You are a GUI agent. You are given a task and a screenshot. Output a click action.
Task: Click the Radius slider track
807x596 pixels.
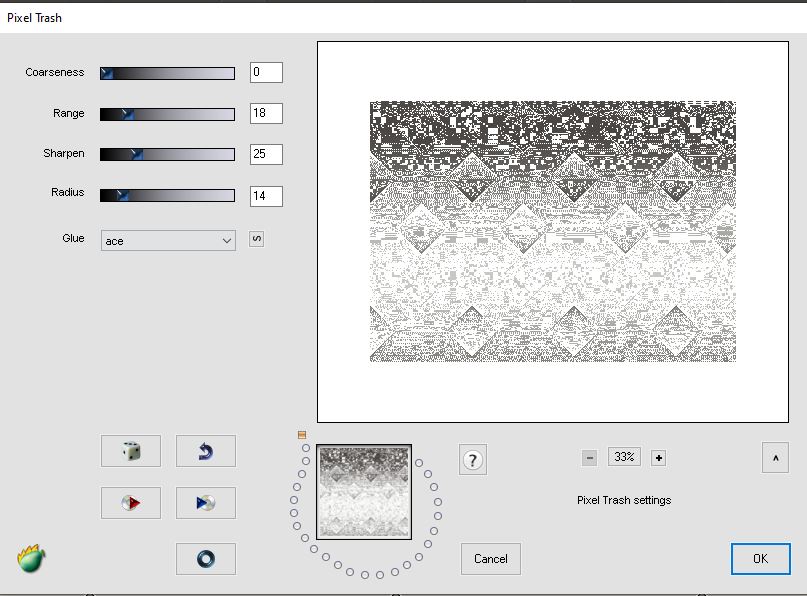[167, 195]
